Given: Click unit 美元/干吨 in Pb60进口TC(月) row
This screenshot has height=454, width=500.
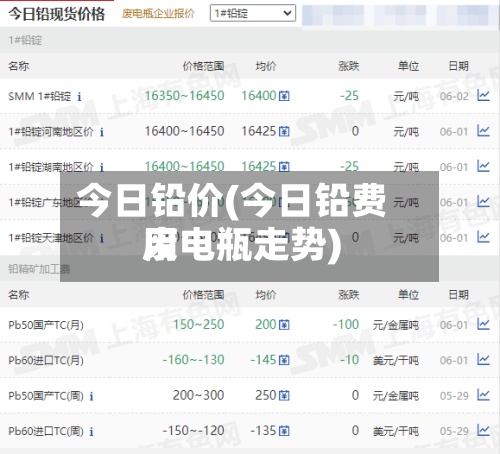Looking at the screenshot, I should (396, 360).
